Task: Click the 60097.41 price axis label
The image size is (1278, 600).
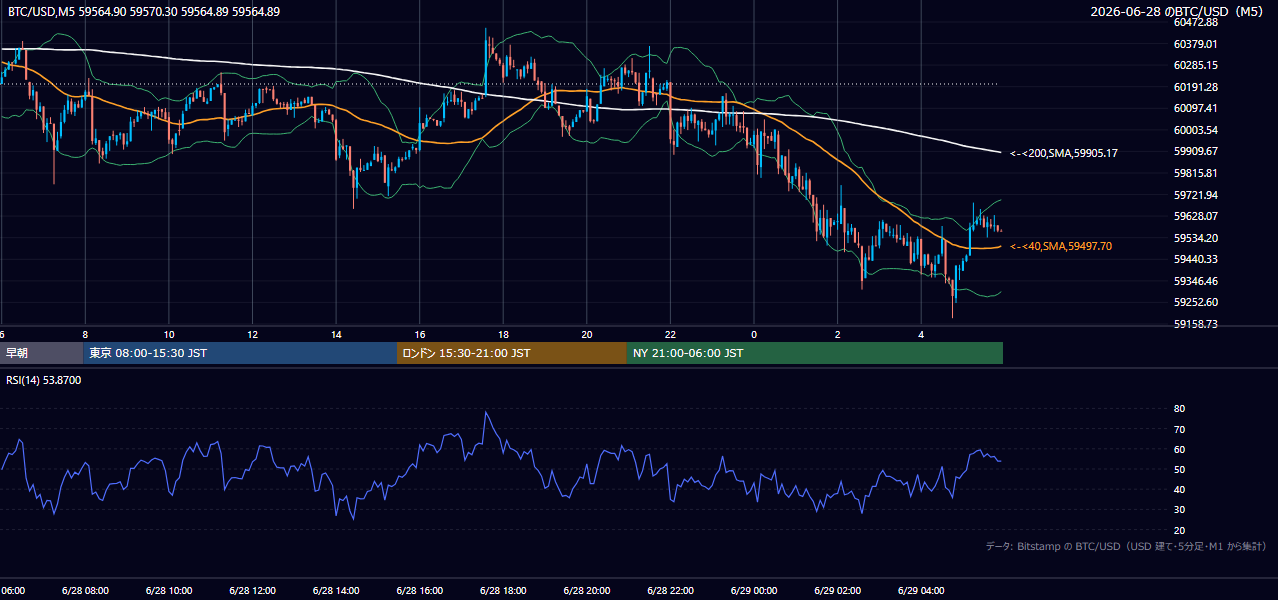Action: pyautogui.click(x=1195, y=108)
